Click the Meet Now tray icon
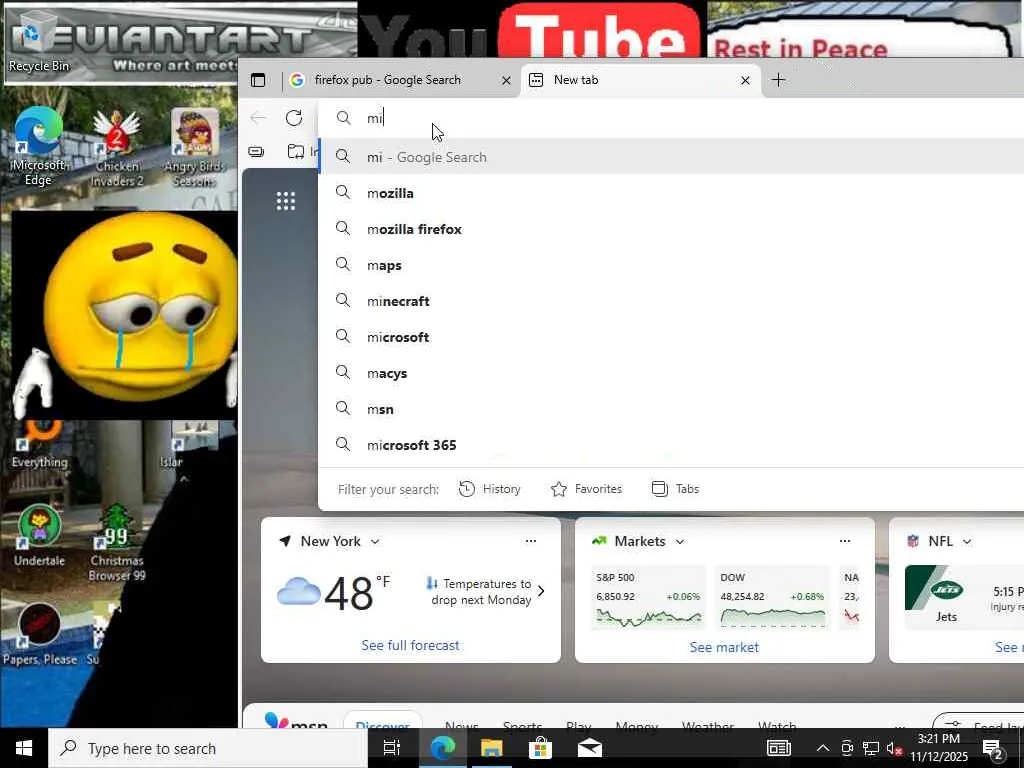The height and width of the screenshot is (768, 1024). [847, 748]
